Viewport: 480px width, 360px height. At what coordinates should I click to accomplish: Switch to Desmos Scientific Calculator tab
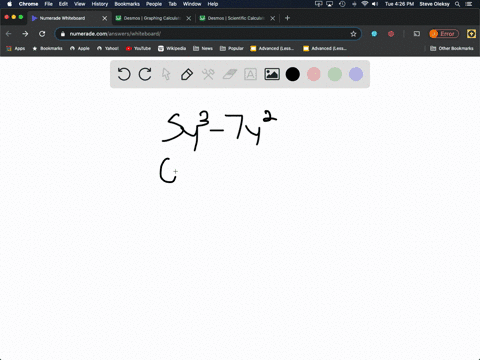tap(236, 18)
